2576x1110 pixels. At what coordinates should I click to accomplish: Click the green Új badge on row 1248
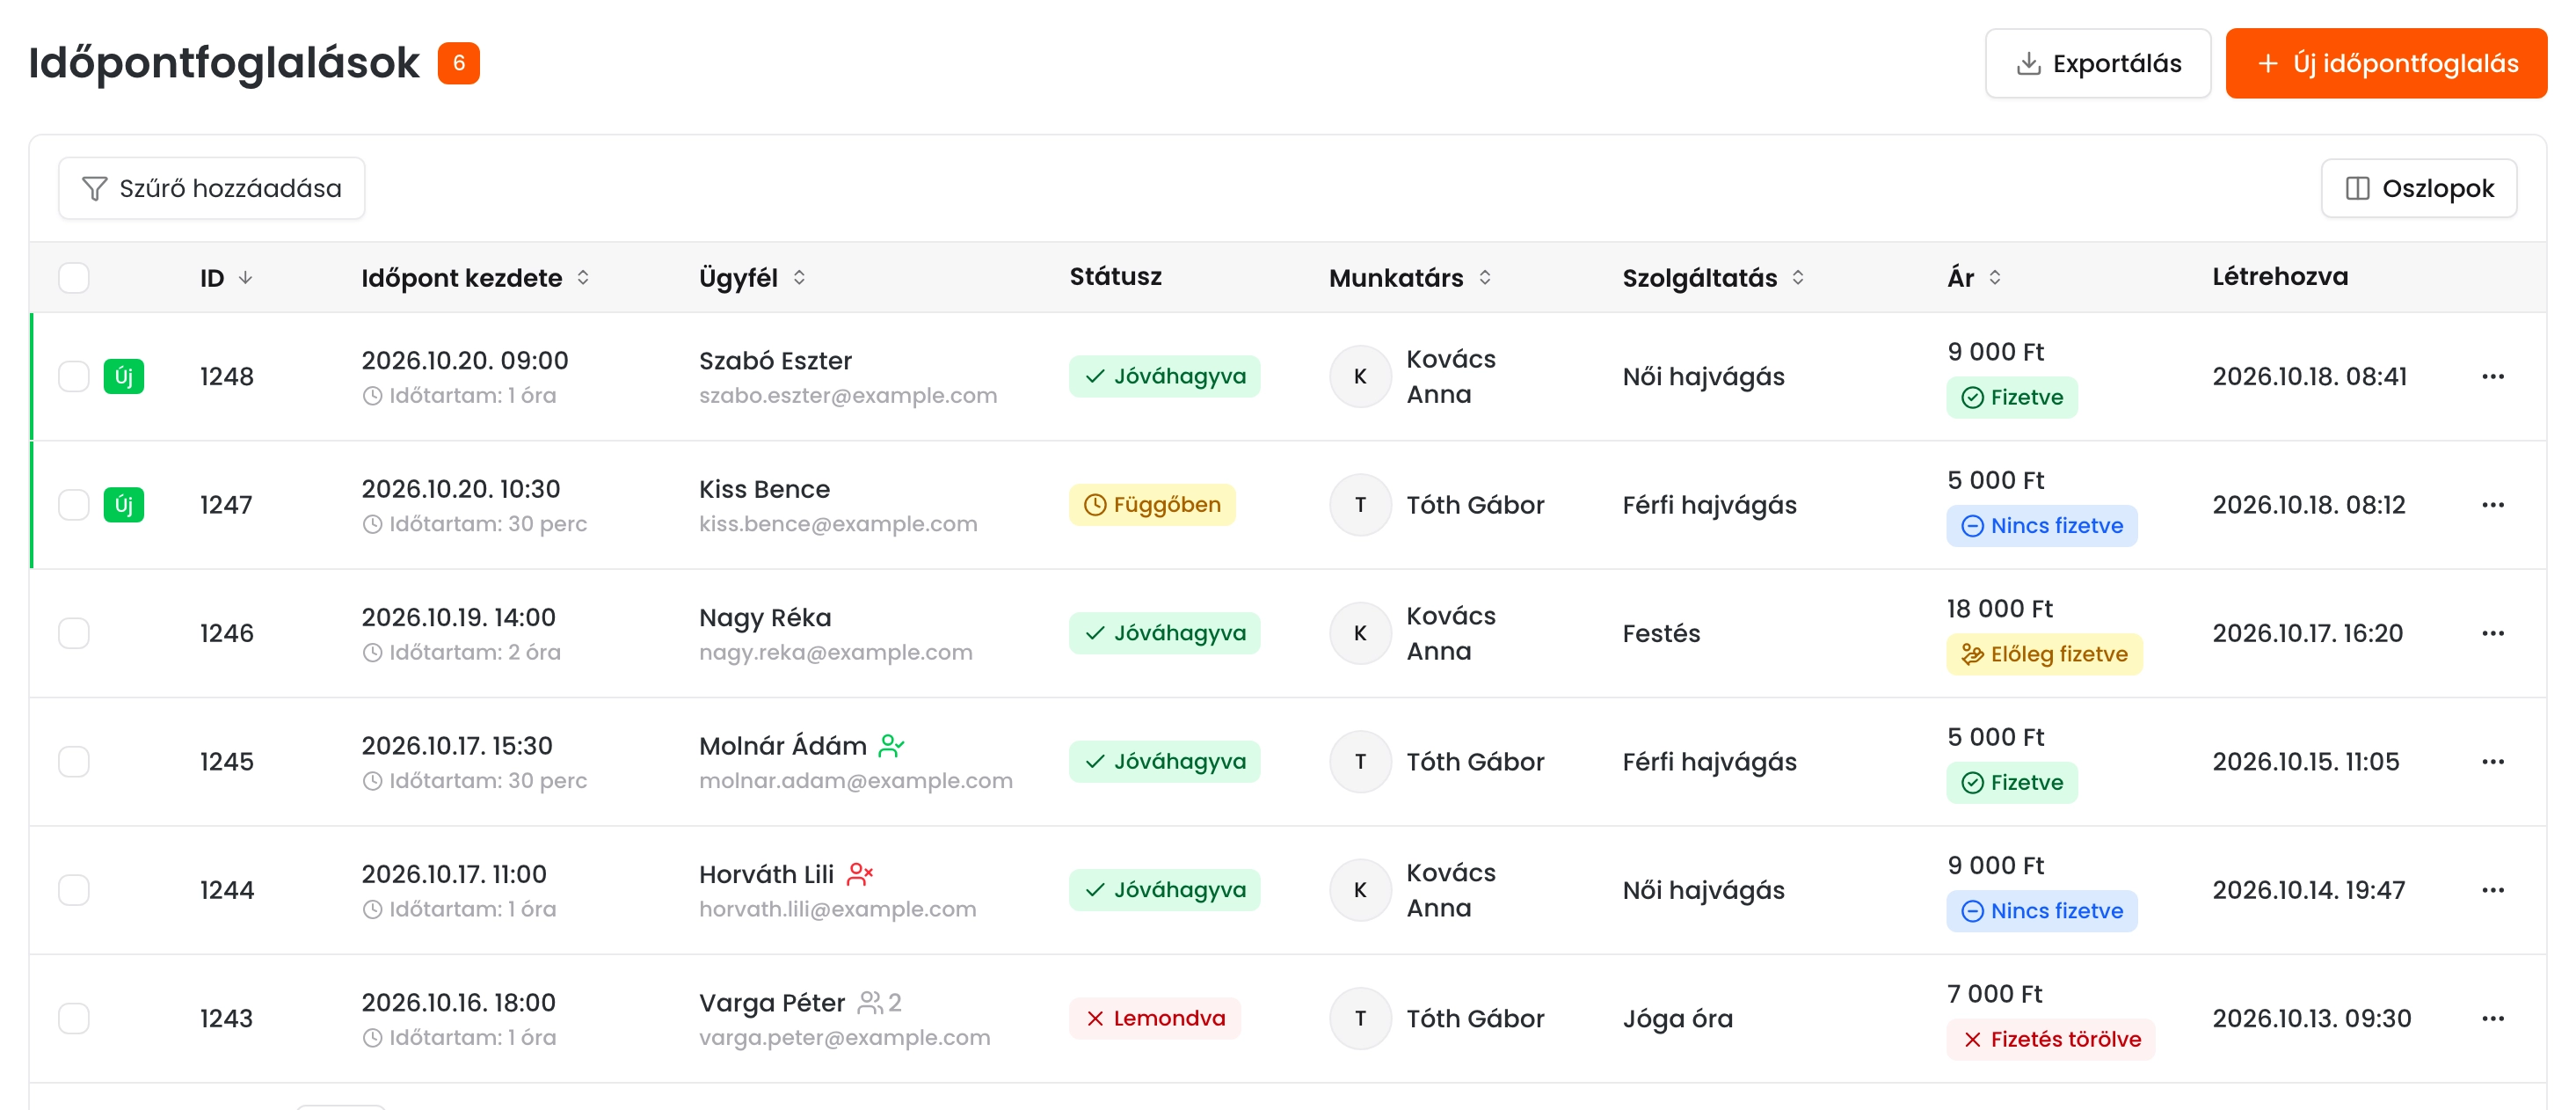tap(124, 376)
